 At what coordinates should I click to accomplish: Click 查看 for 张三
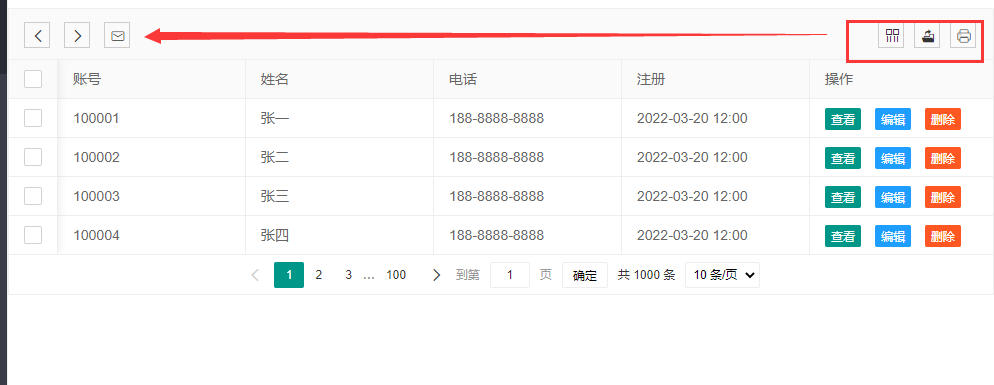pos(842,197)
